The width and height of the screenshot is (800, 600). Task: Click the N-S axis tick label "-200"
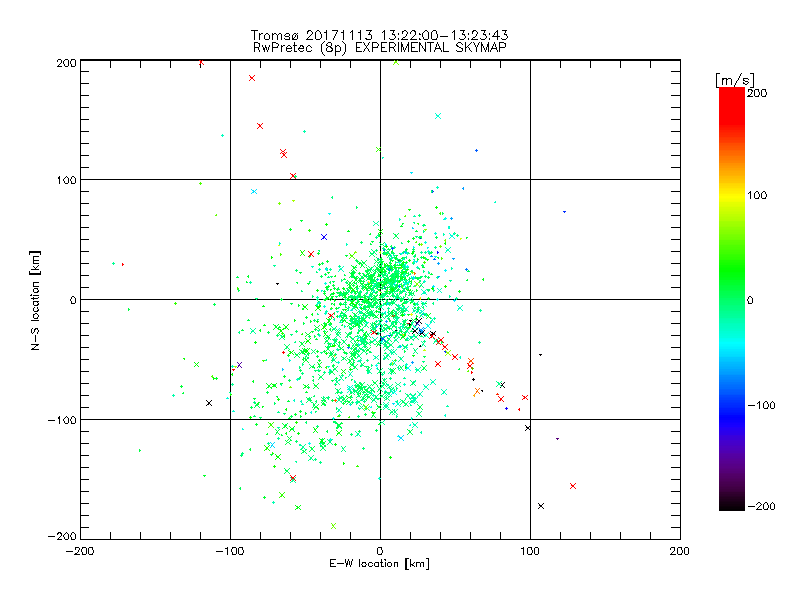point(62,537)
